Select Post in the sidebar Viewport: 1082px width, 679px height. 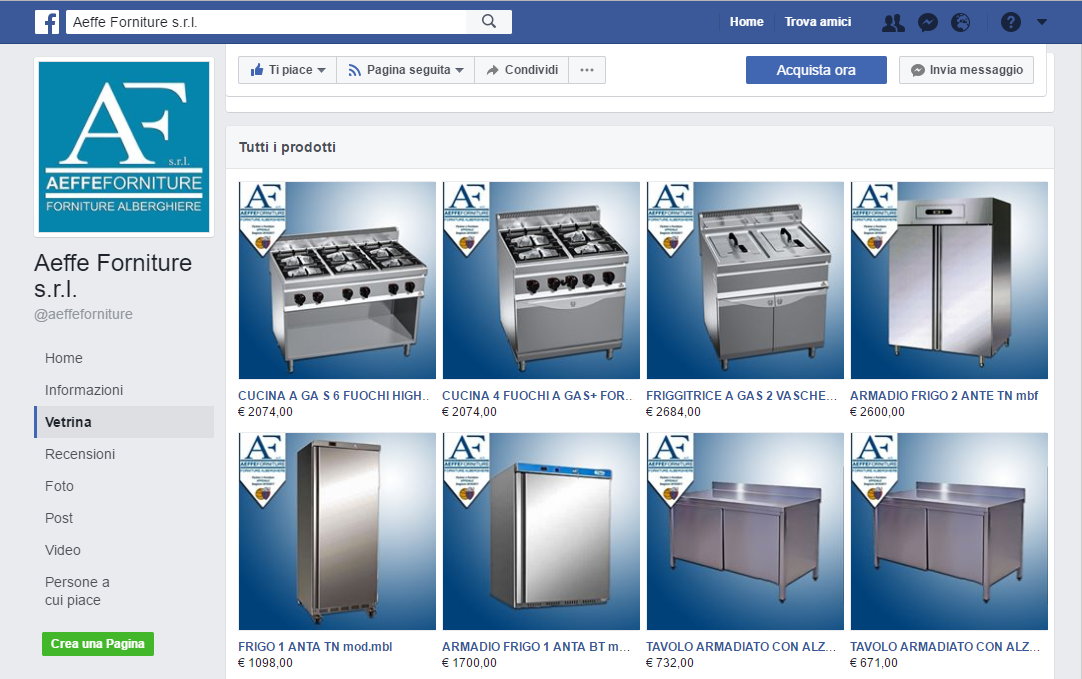tap(59, 518)
